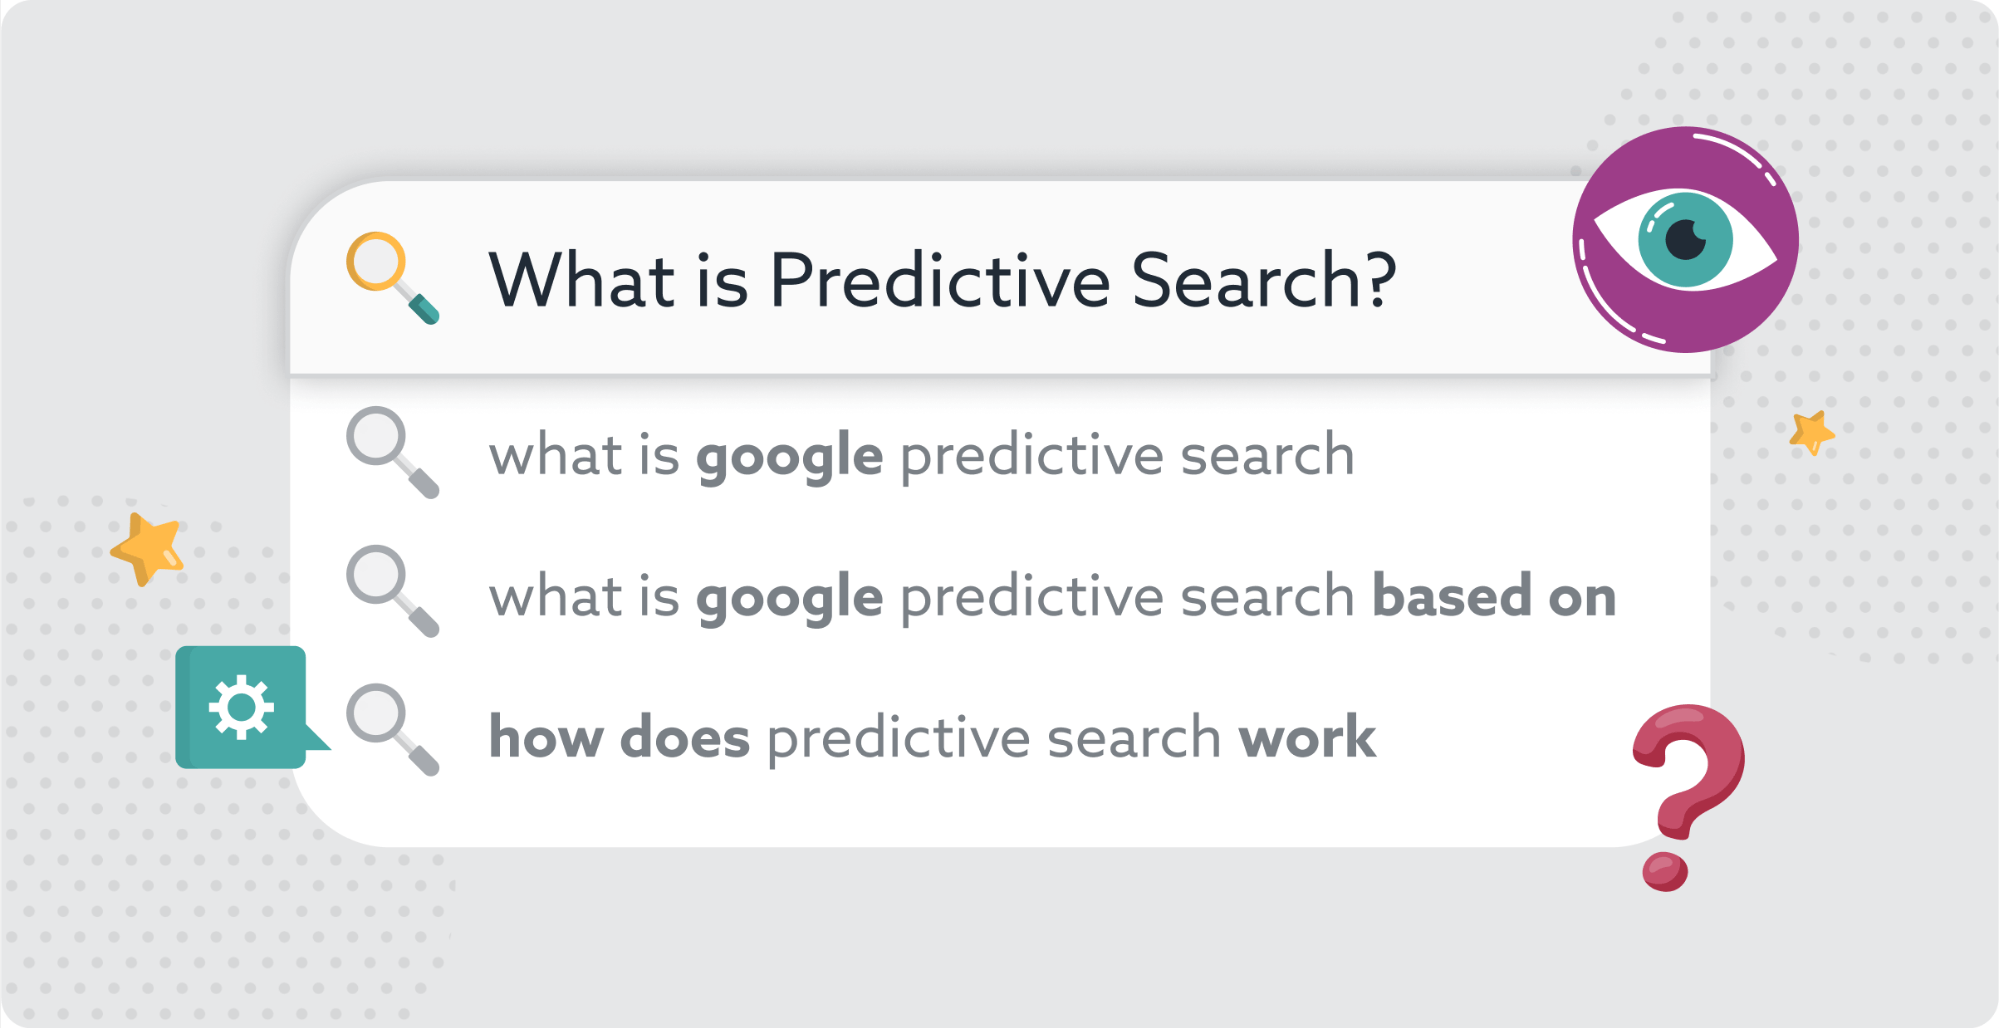Click the bold words 'how does'
Image resolution: width=1999 pixels, height=1029 pixels.
pos(619,738)
